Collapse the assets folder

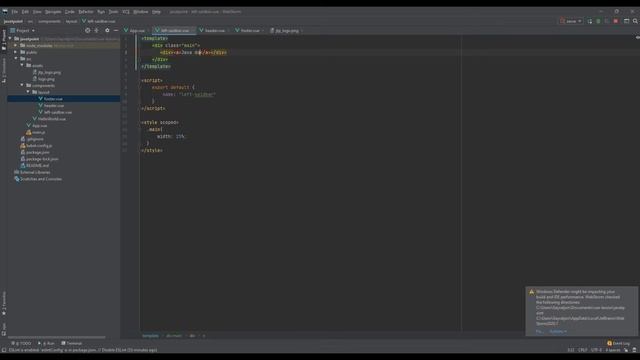click(x=22, y=65)
